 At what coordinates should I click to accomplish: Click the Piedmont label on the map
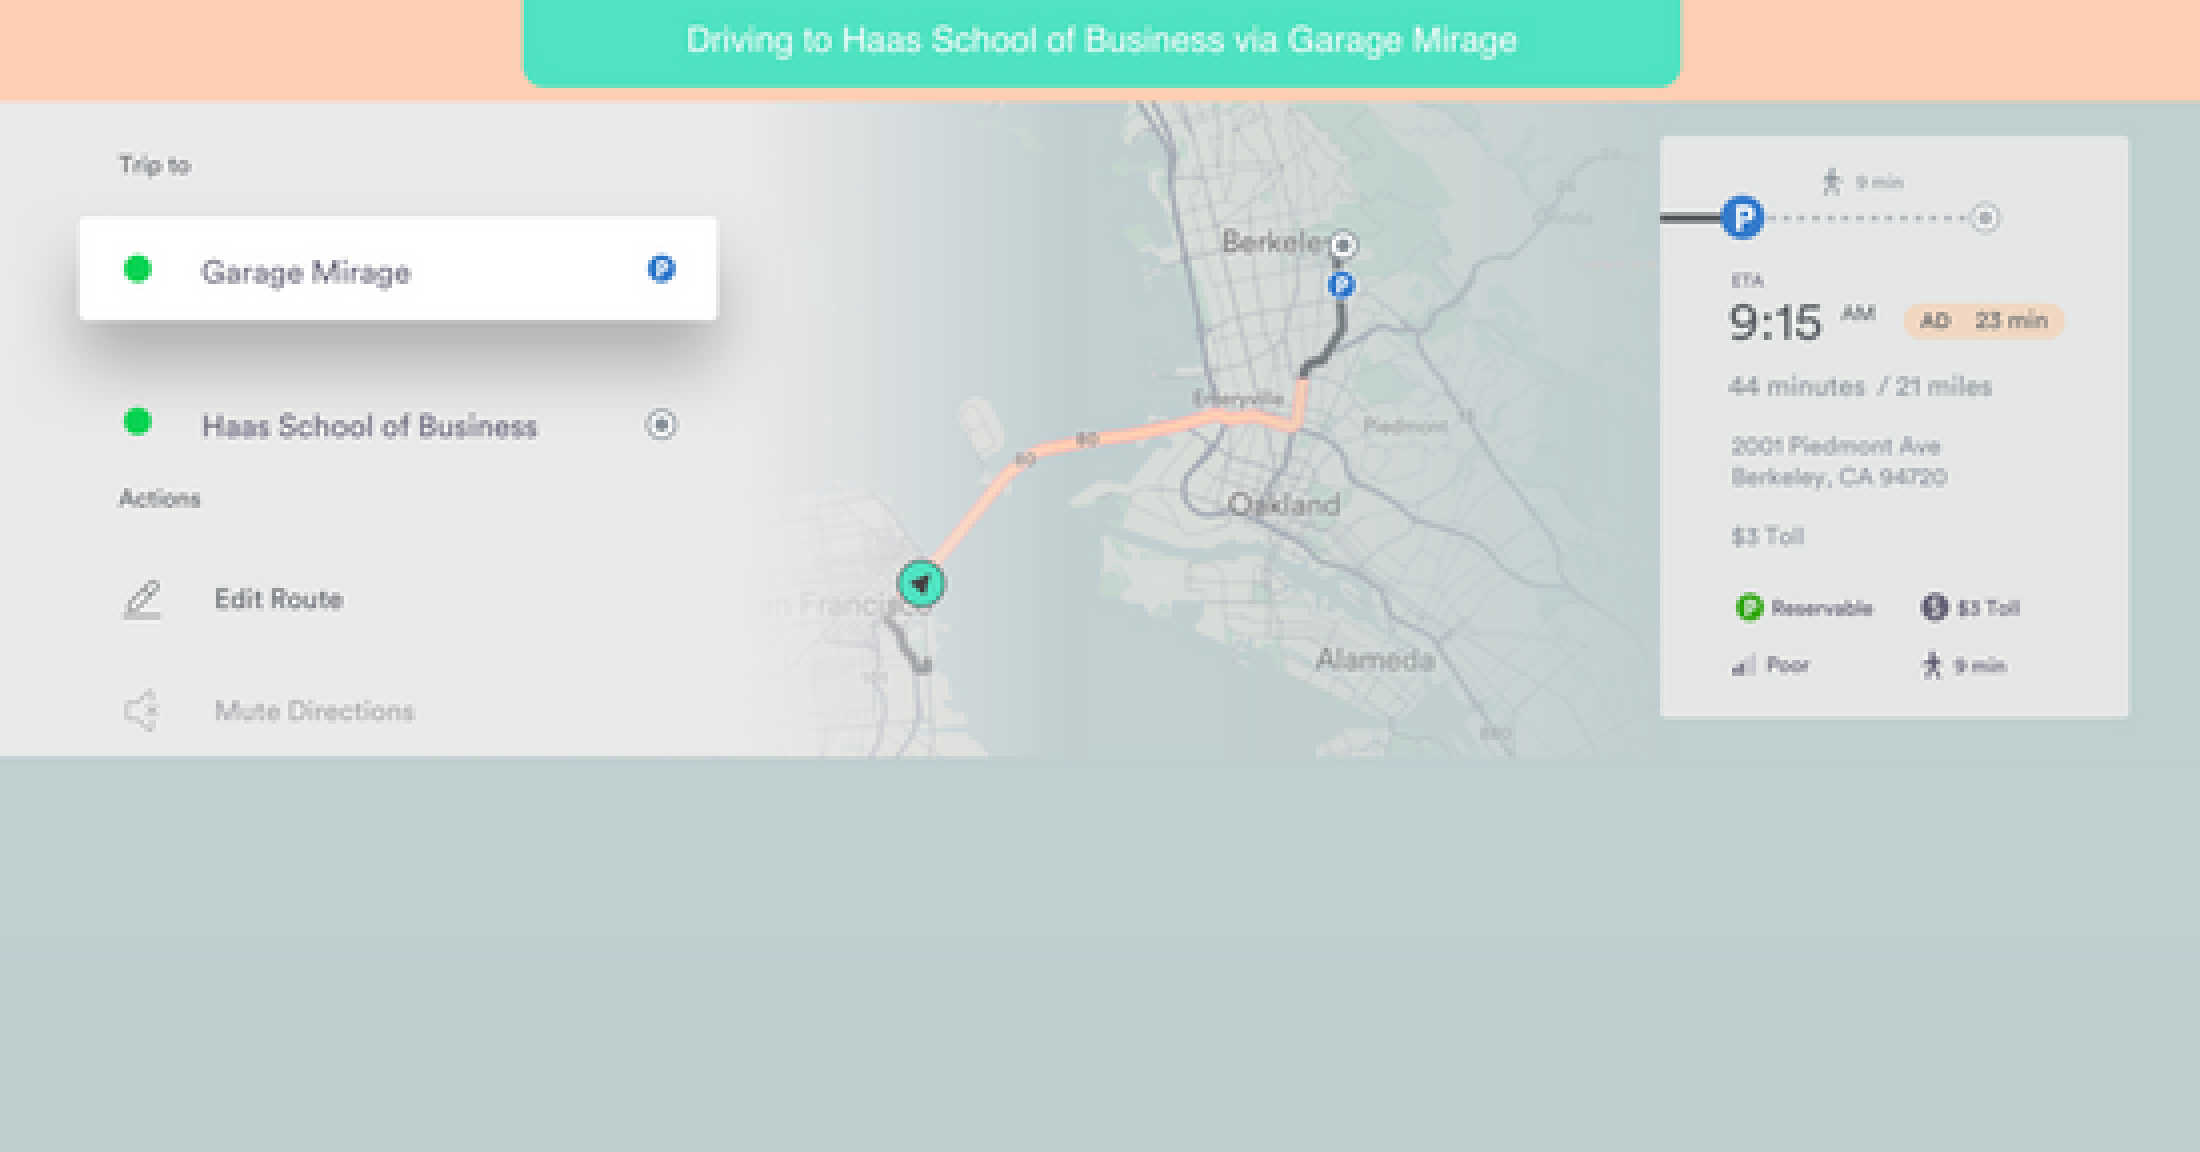pyautogui.click(x=1405, y=426)
